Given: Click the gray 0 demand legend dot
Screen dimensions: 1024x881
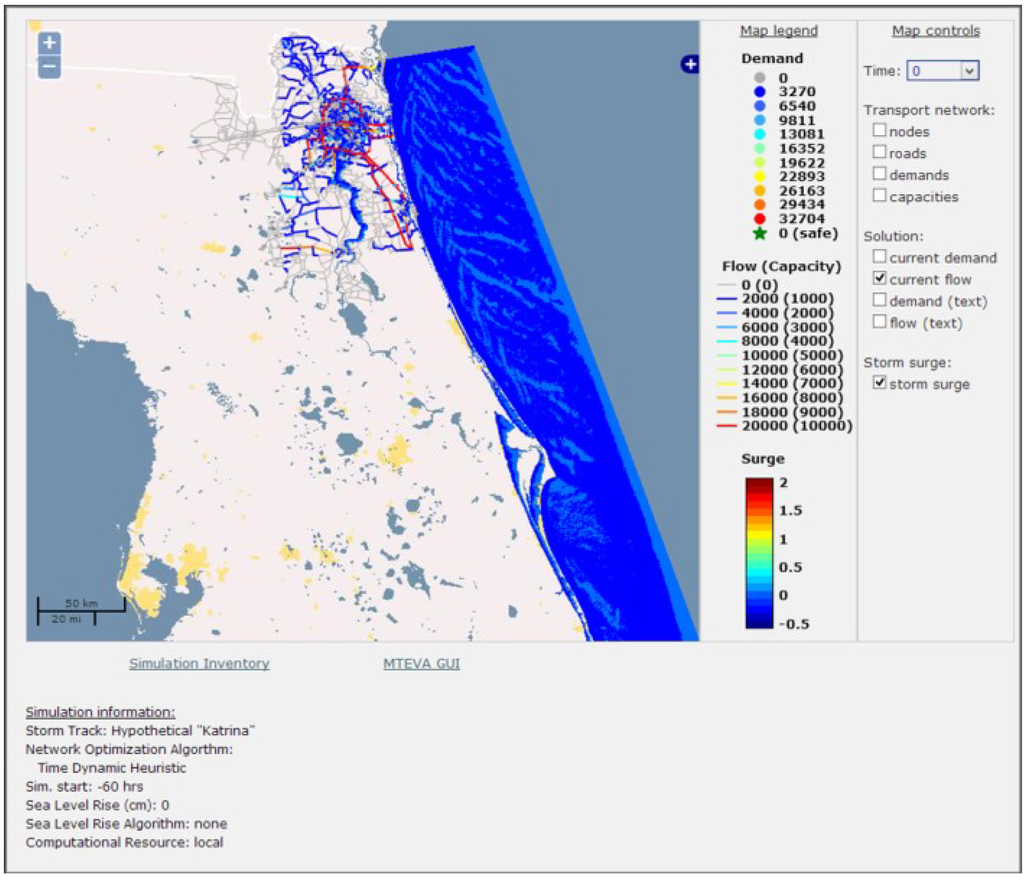Looking at the screenshot, I should pos(759,77).
